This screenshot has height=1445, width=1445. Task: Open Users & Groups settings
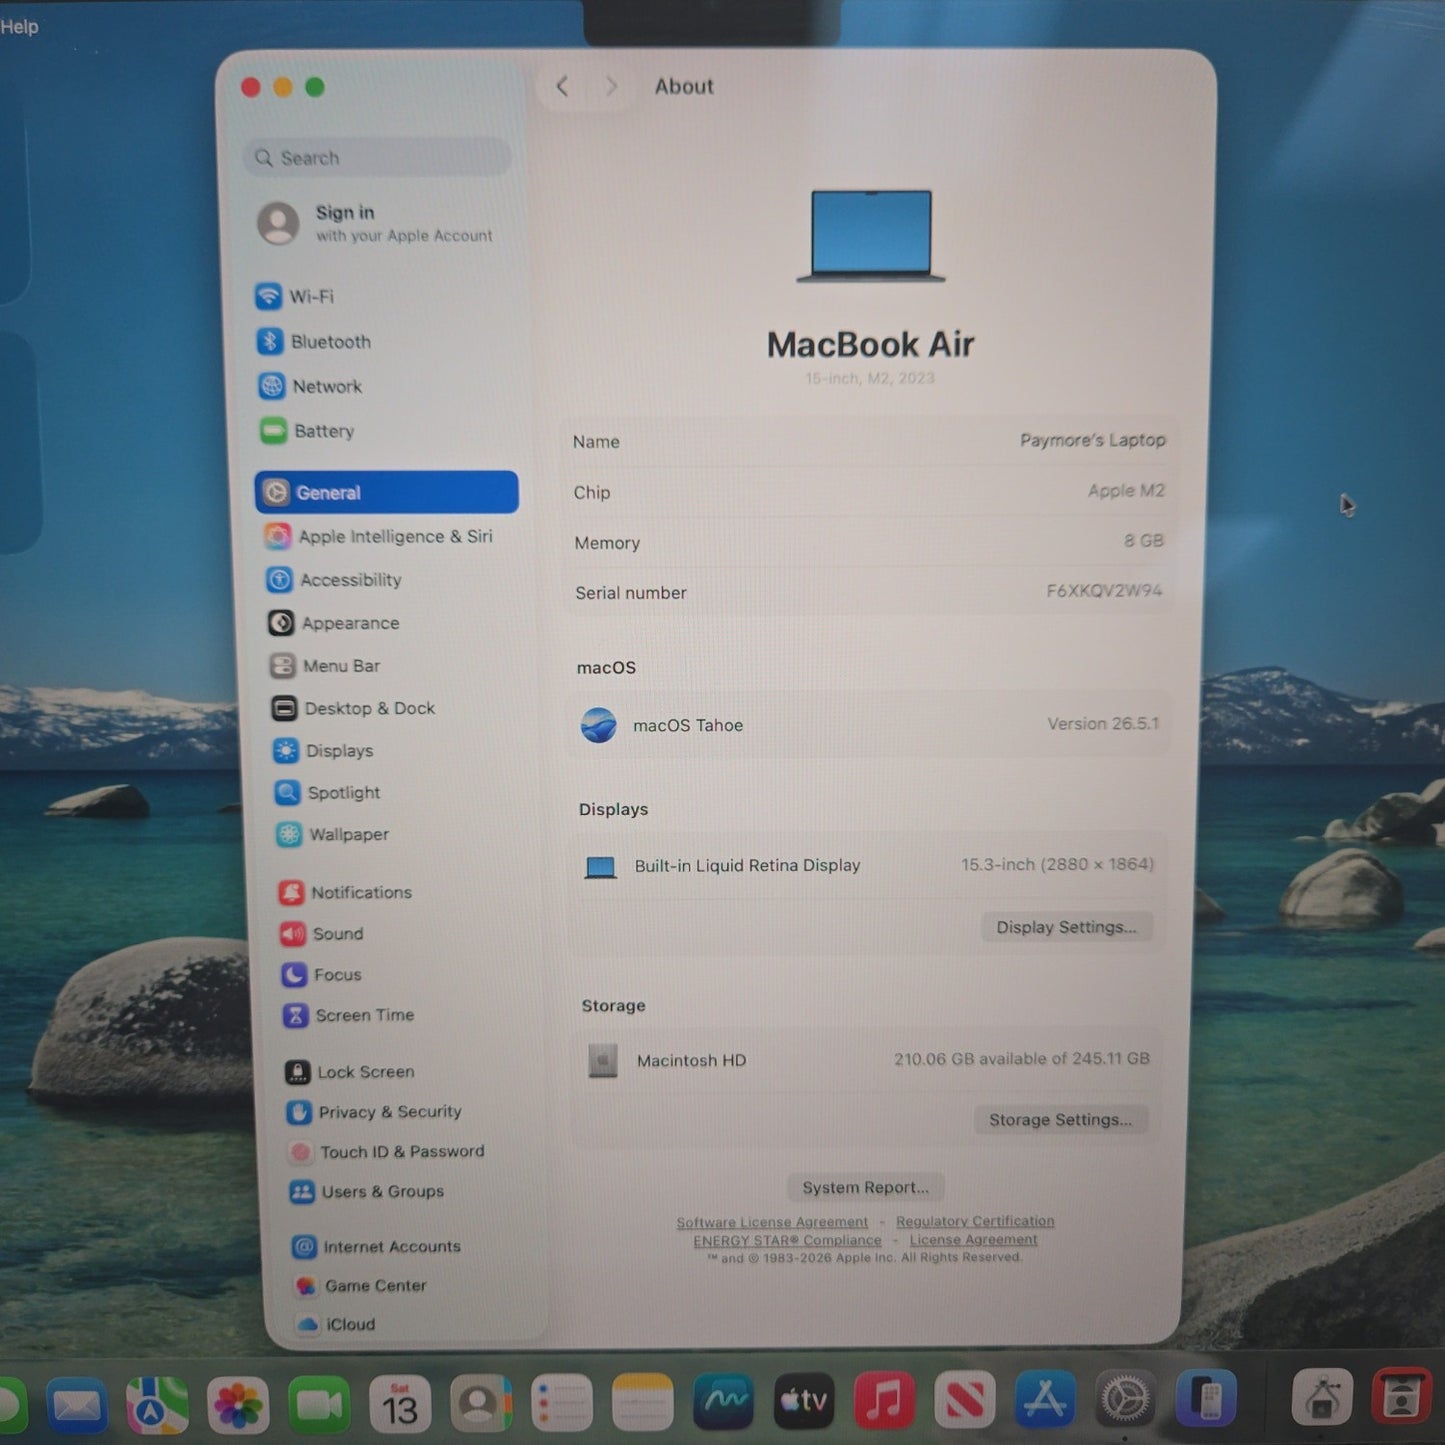coord(367,1192)
